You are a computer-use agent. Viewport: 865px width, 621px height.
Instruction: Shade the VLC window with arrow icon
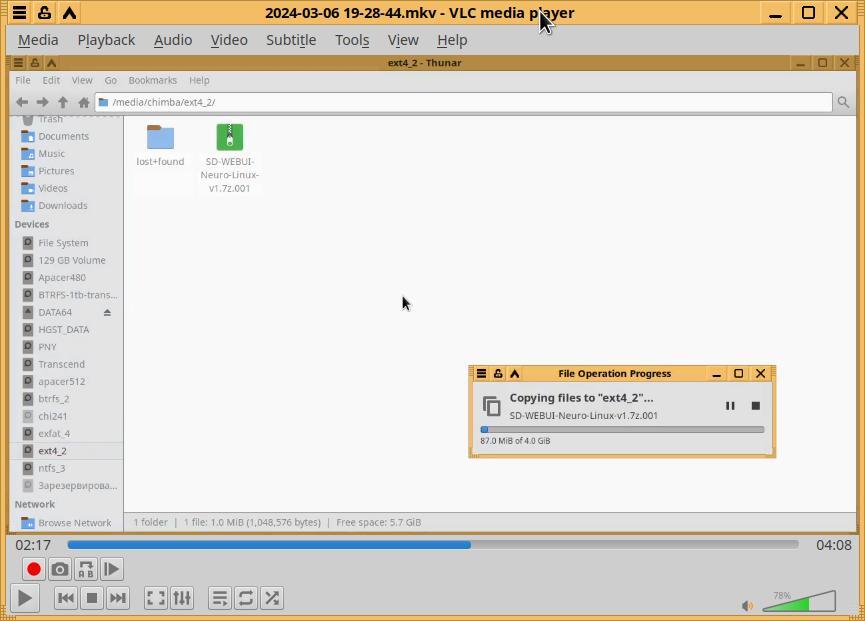click(69, 13)
